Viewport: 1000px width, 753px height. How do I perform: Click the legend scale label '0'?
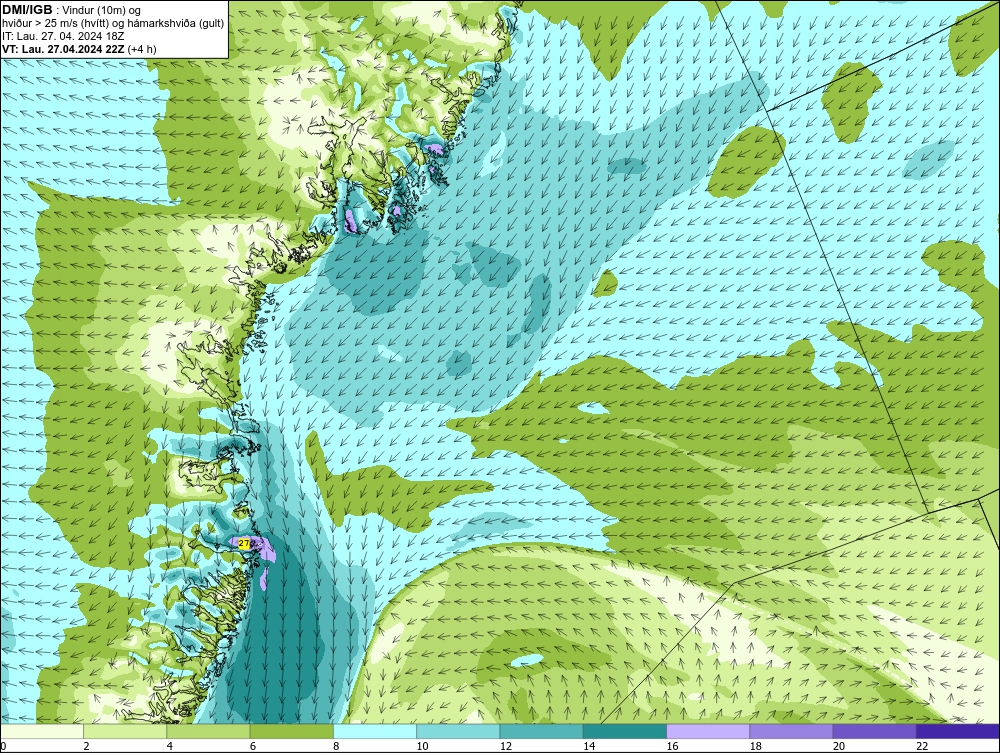pos(3,747)
